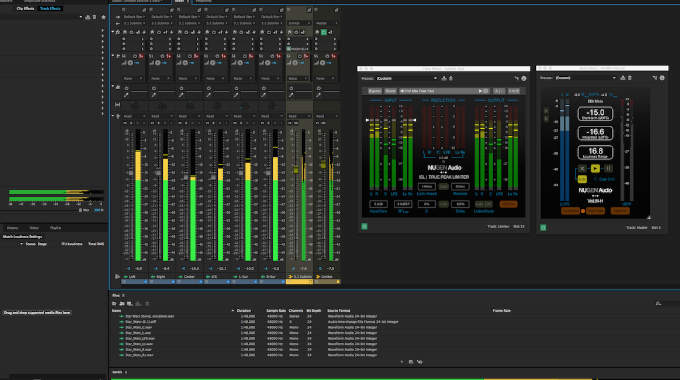Open the settings icon in limiter window header

click(523, 79)
